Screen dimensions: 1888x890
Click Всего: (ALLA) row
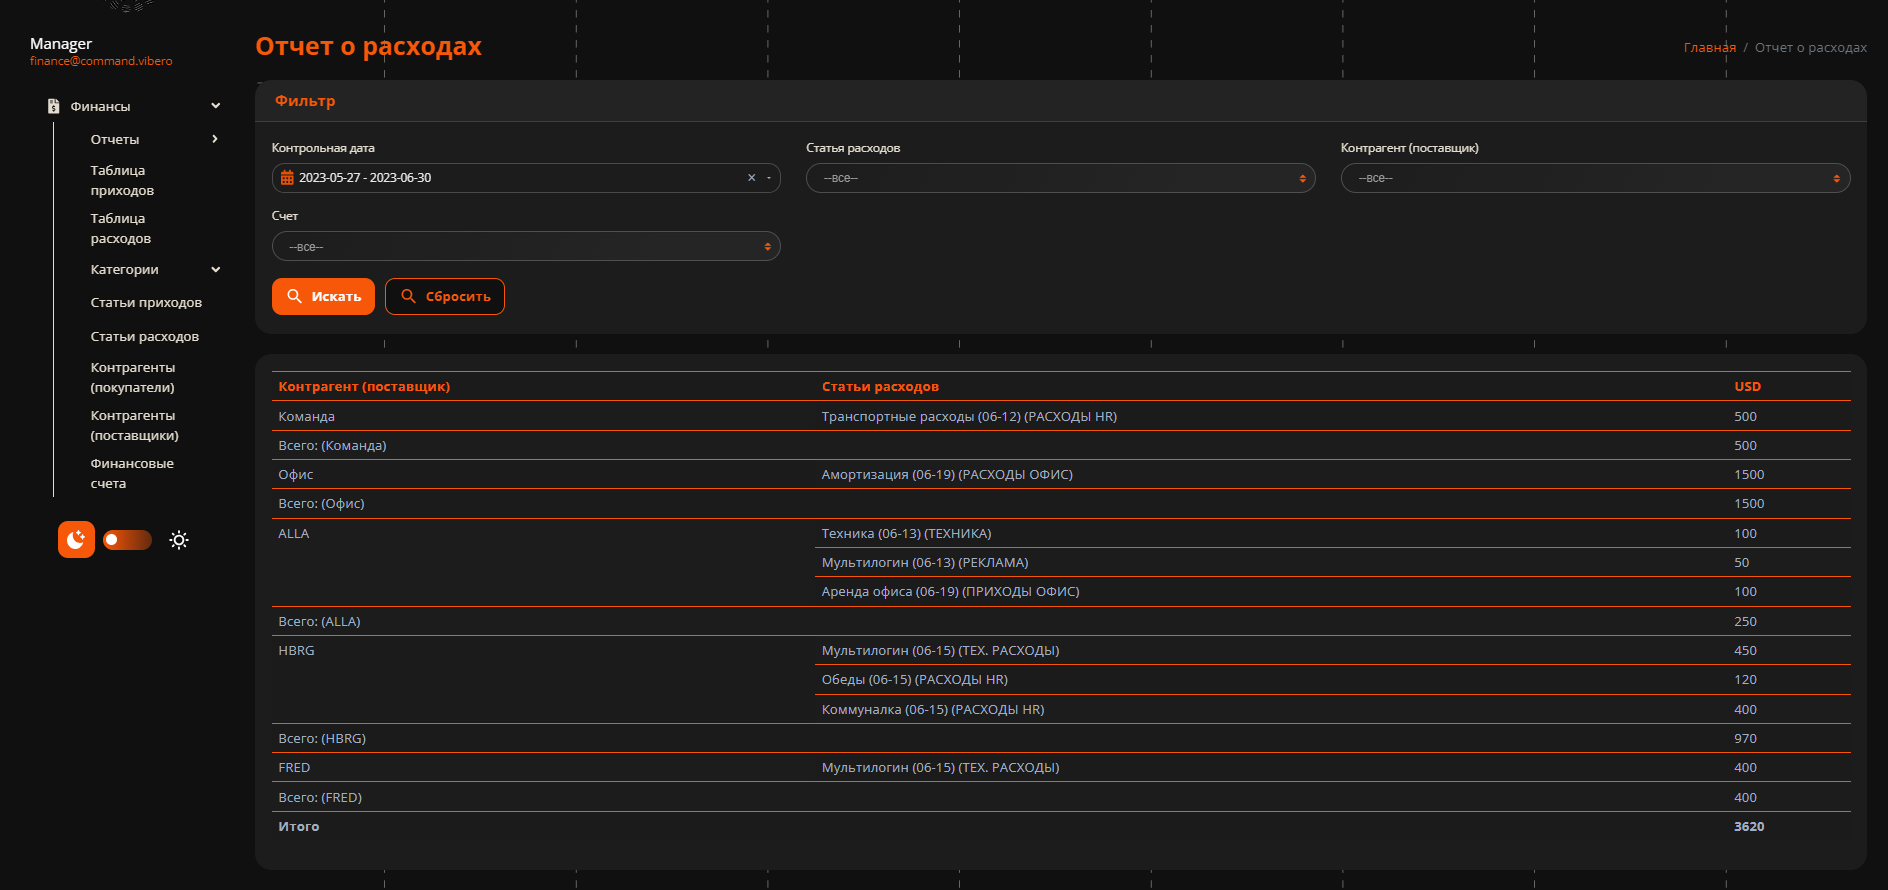click(1061, 621)
